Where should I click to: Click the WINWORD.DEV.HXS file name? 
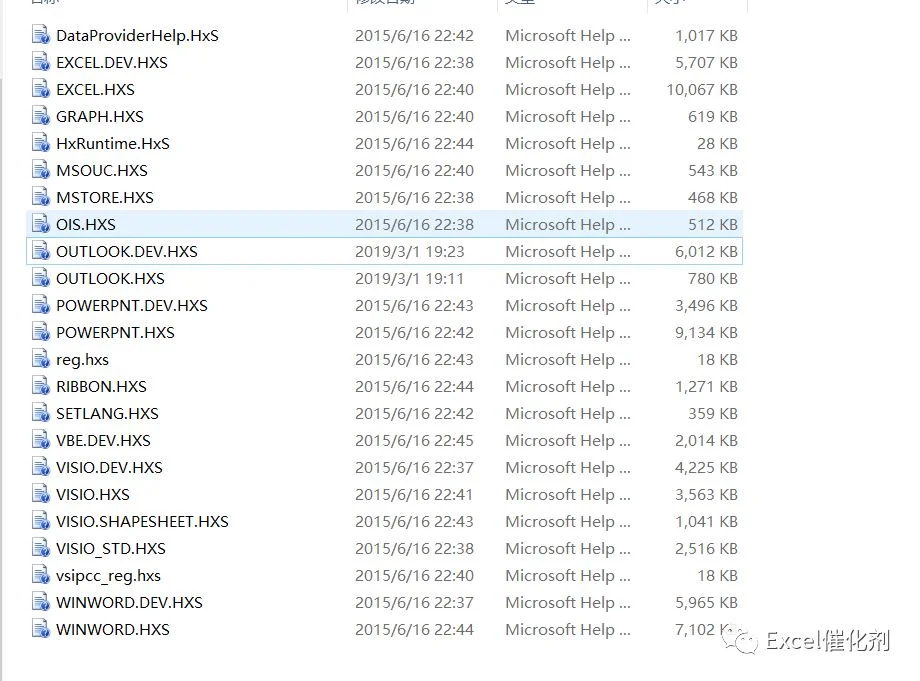[x=129, y=602]
